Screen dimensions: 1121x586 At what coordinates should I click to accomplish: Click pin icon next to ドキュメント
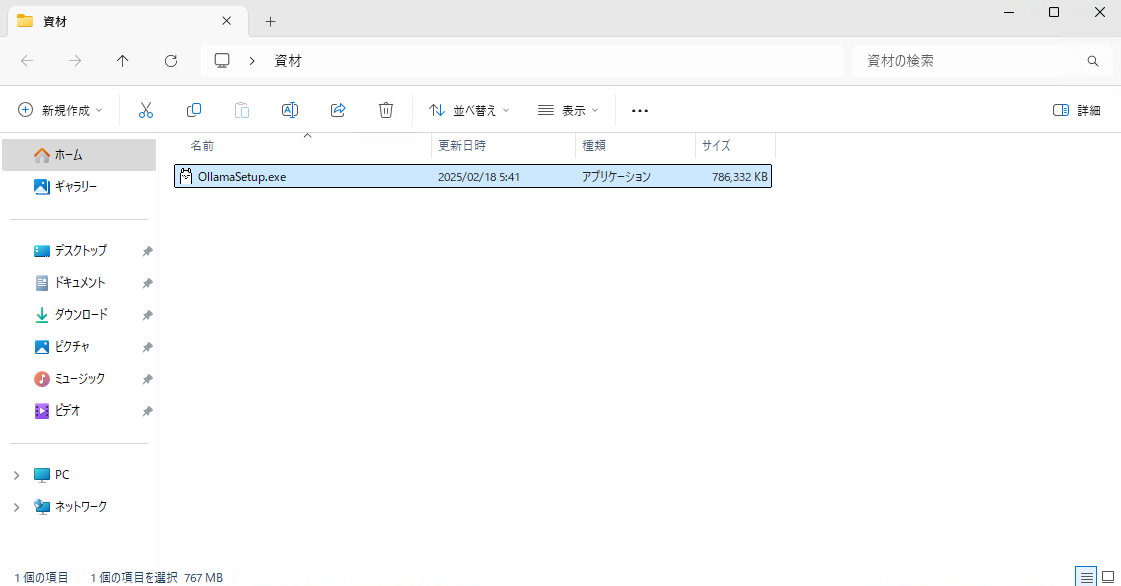[x=147, y=283]
